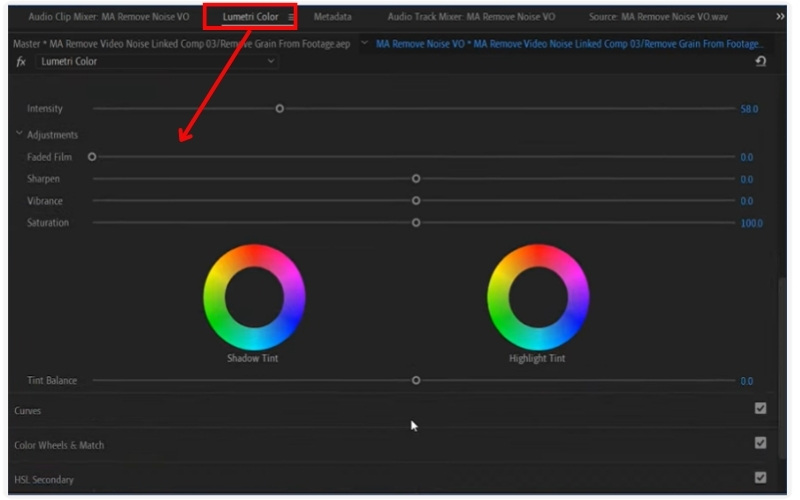This screenshot has width=800, height=500.
Task: Click the Intensity slider handle
Action: click(x=280, y=109)
